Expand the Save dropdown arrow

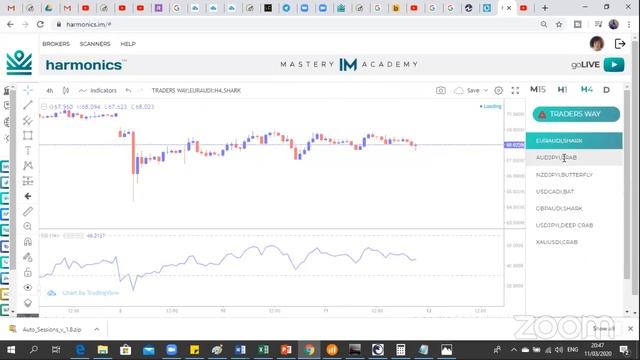click(486, 91)
